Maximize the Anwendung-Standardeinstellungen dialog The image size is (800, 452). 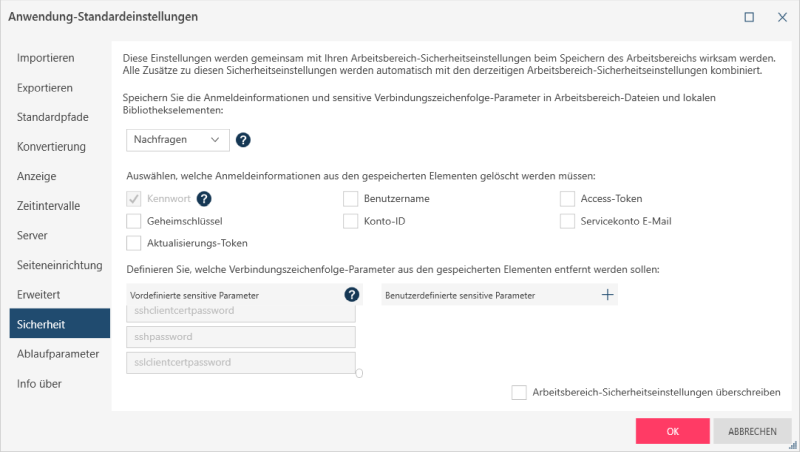point(749,17)
